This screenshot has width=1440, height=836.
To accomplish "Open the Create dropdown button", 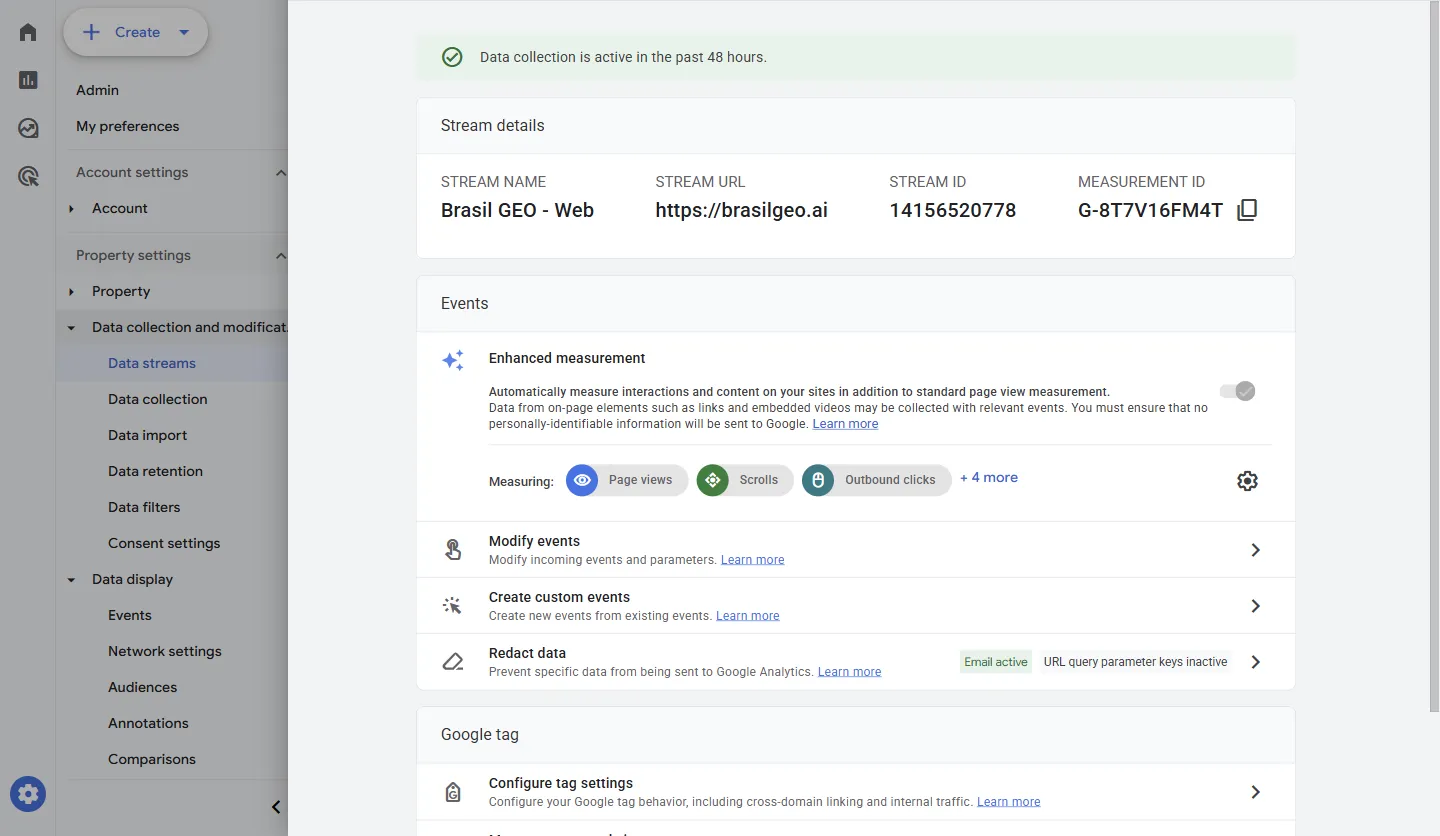I will point(136,32).
